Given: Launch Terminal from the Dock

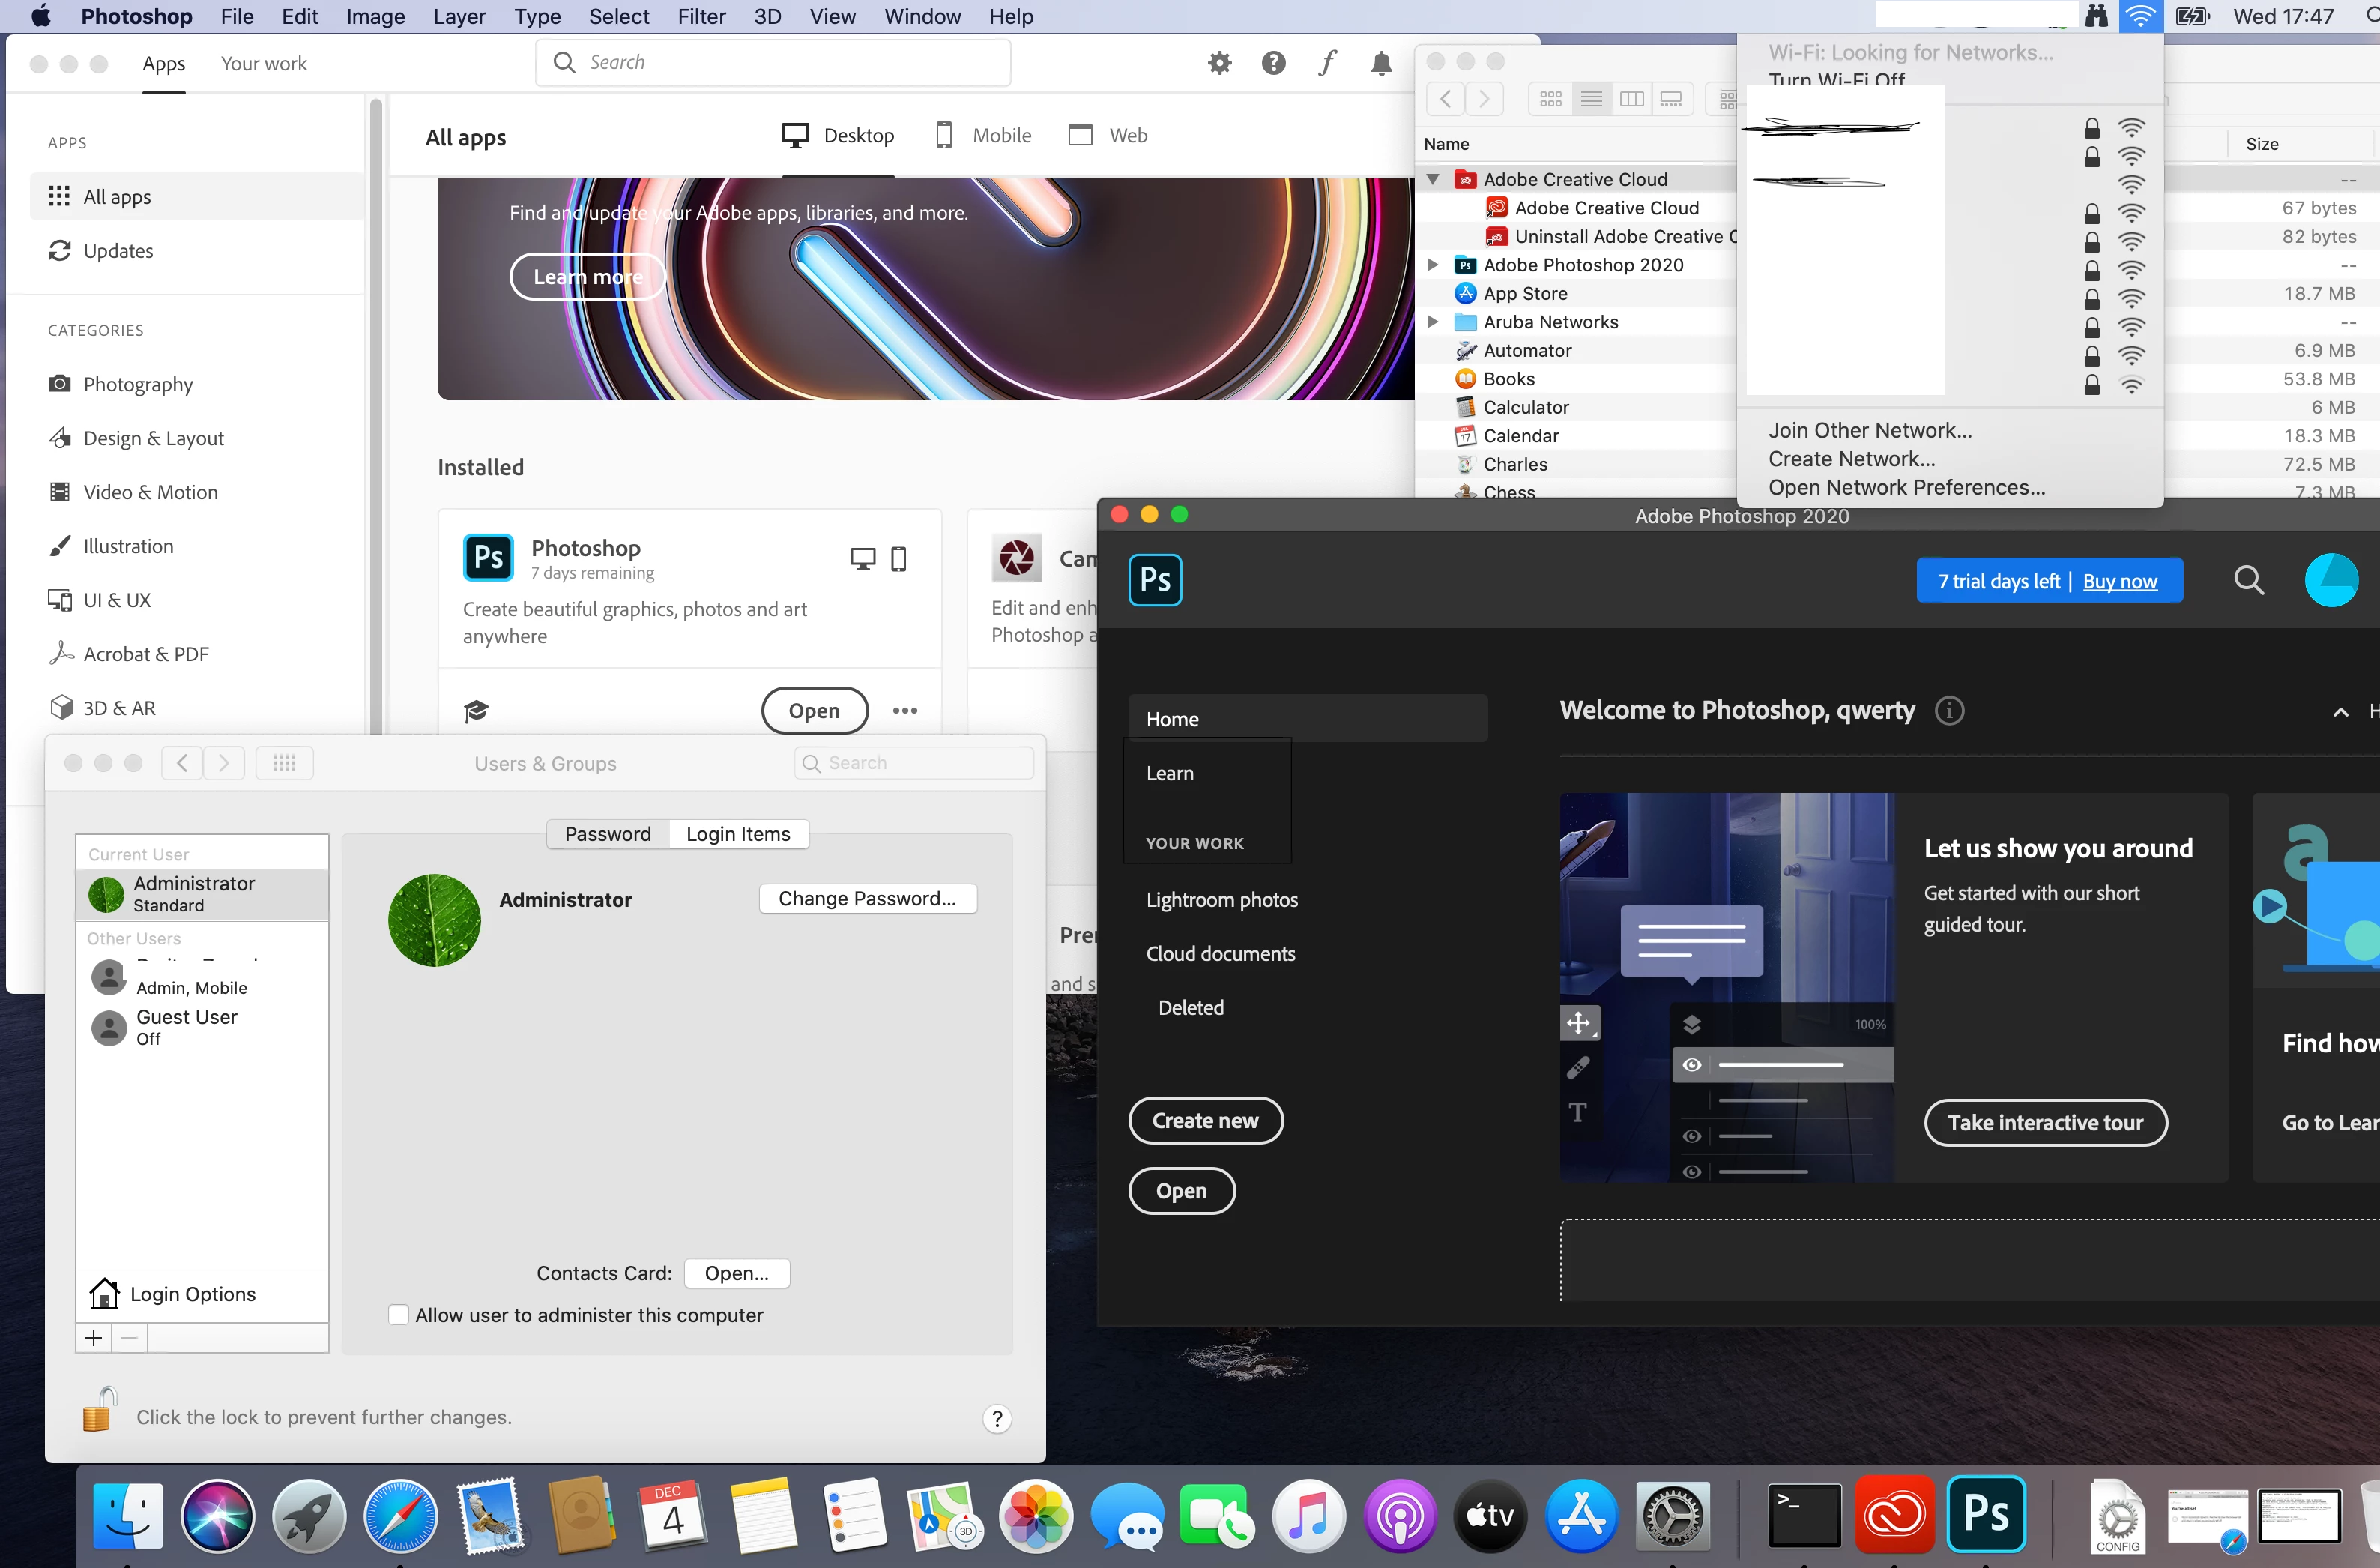Looking at the screenshot, I should (1803, 1515).
